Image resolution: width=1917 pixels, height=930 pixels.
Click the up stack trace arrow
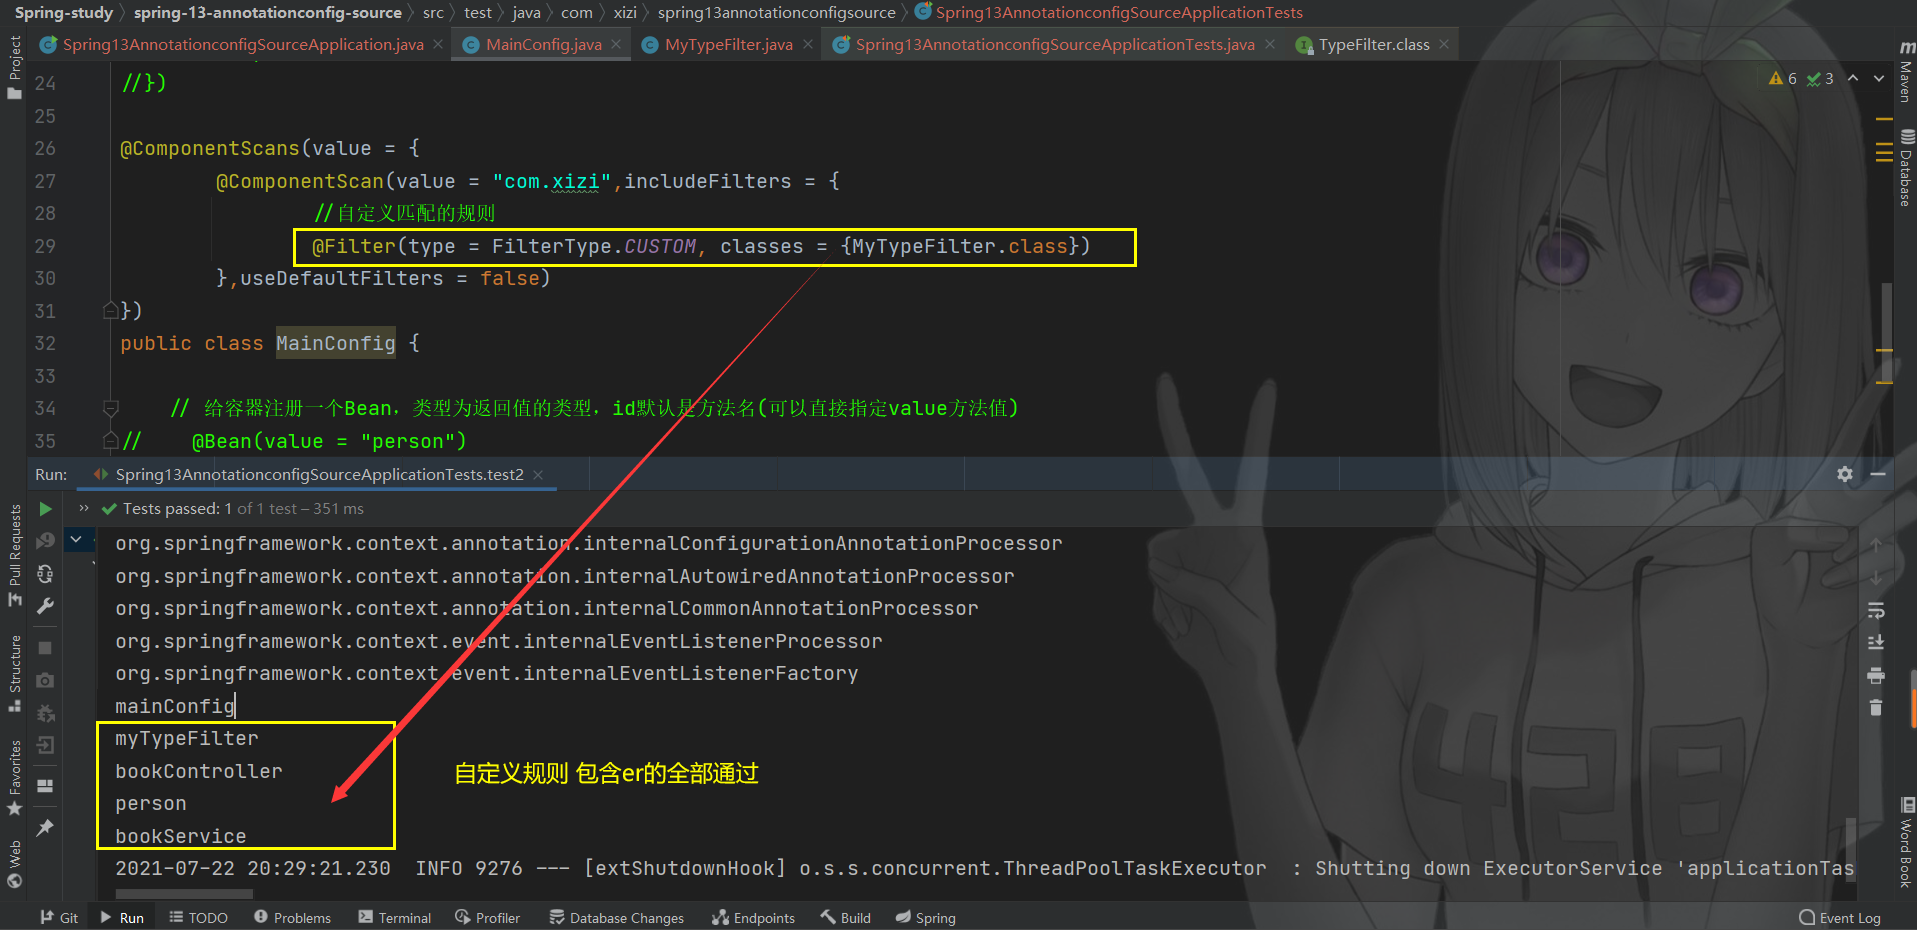(1876, 545)
